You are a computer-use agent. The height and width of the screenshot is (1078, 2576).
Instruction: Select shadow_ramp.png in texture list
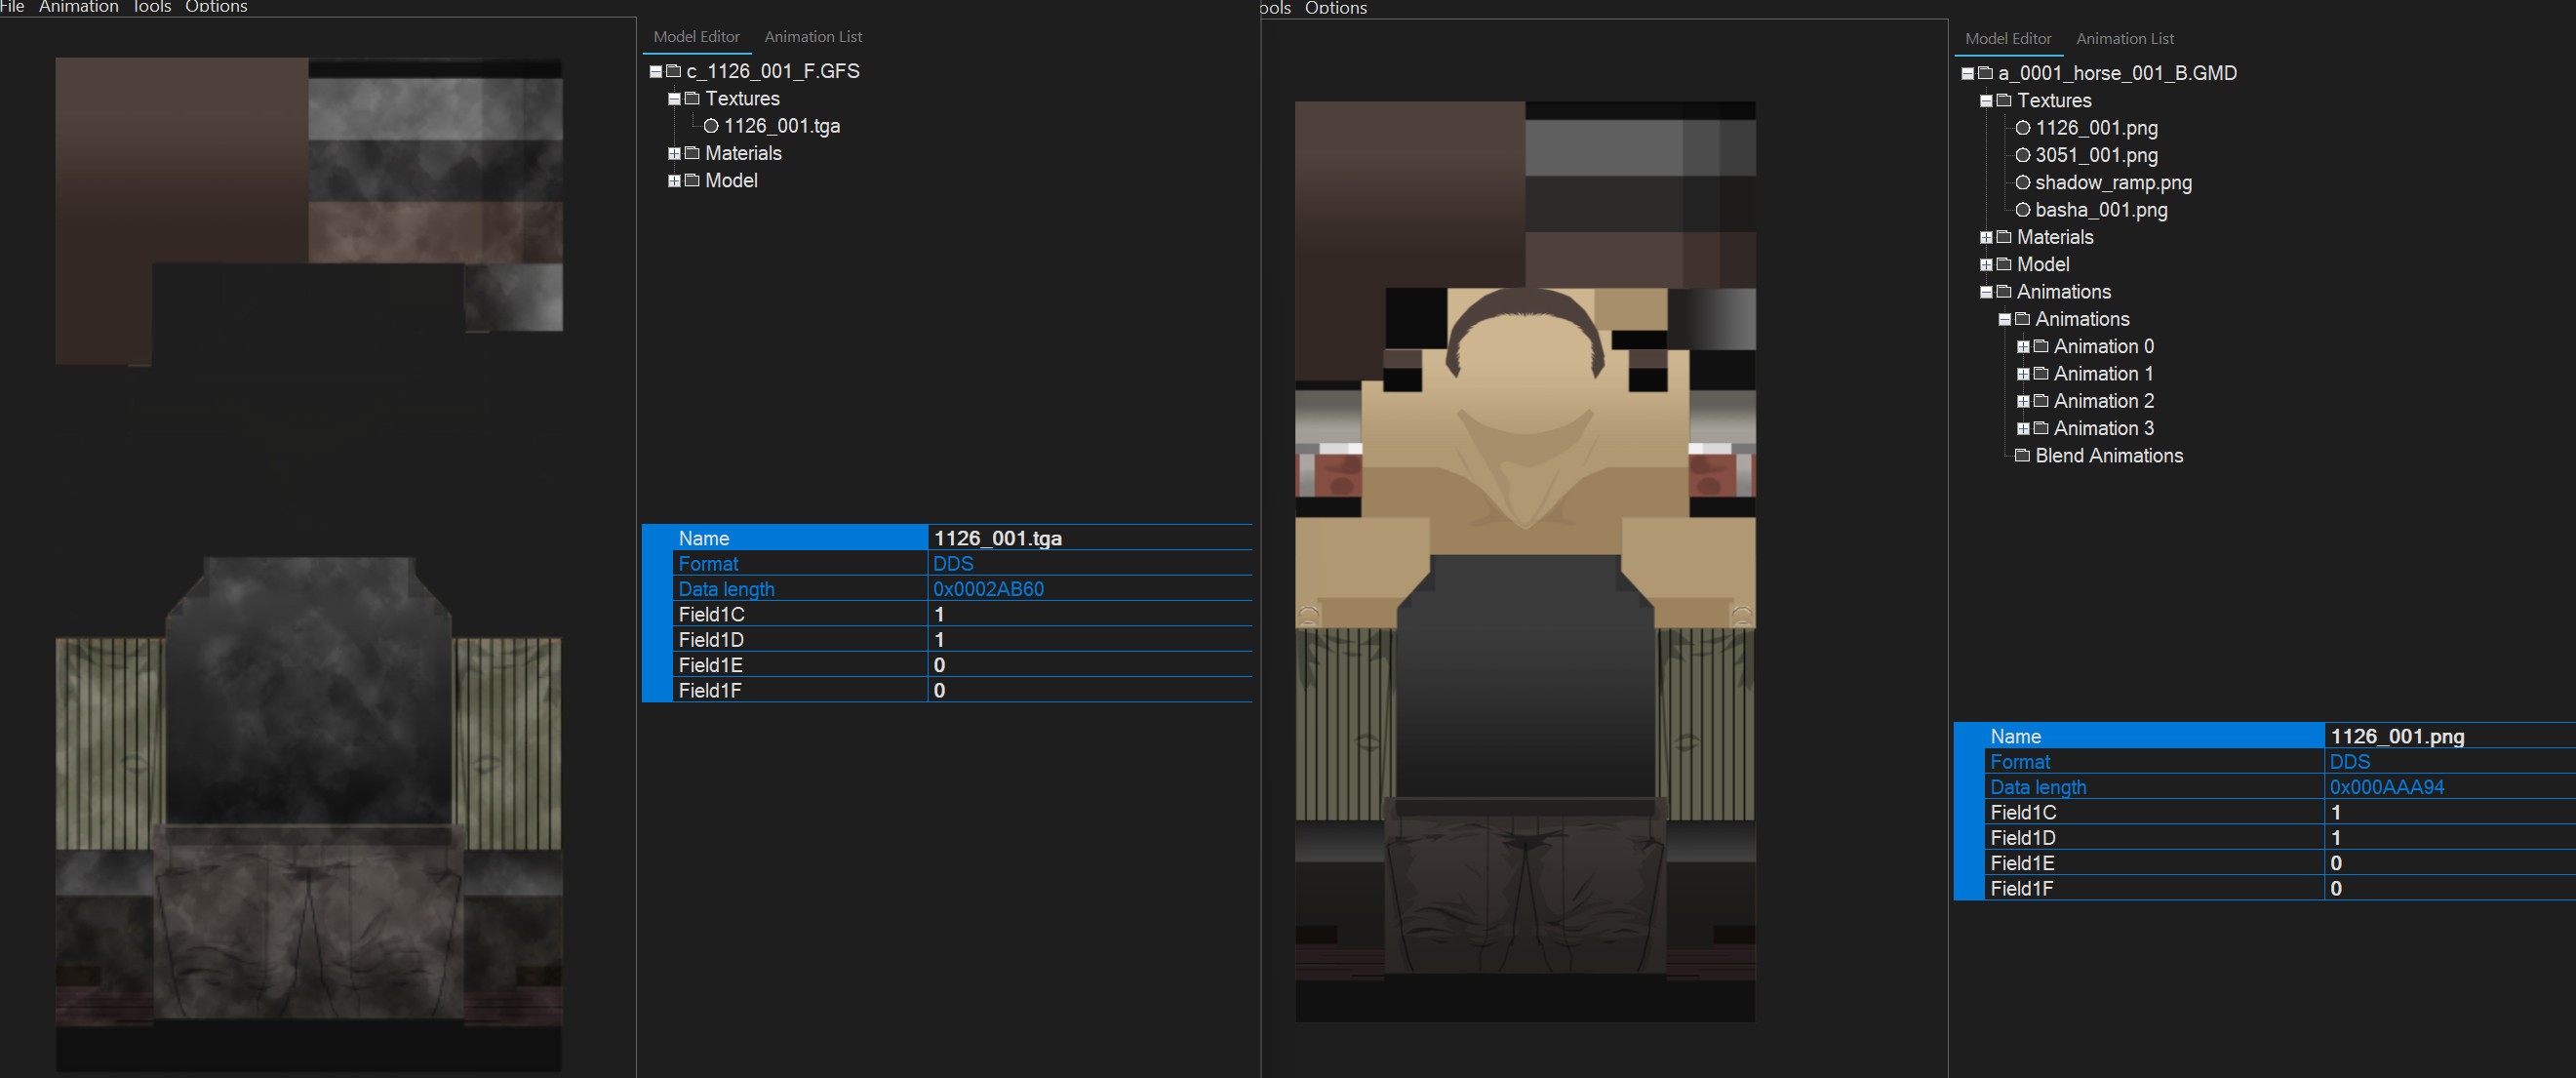[2113, 183]
